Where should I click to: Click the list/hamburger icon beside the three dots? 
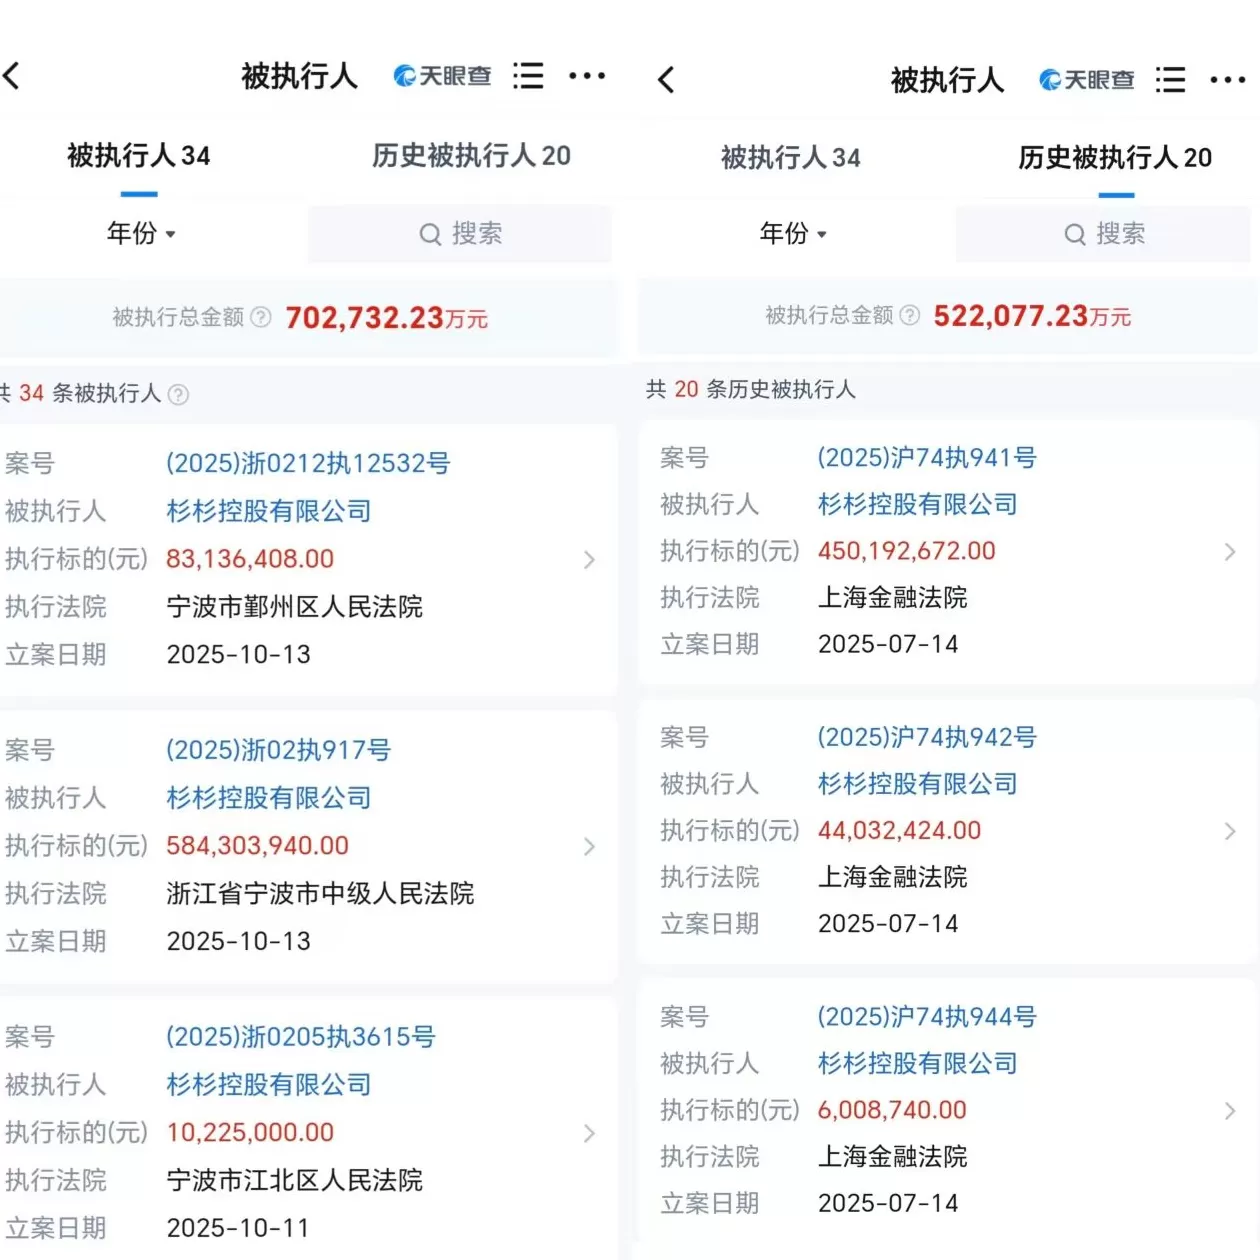coord(528,76)
